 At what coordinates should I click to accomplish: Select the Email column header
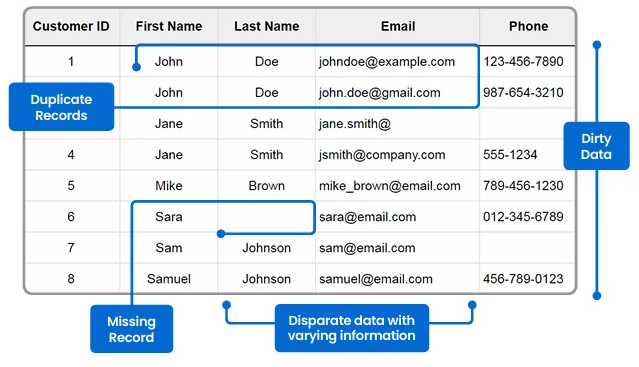tap(398, 26)
